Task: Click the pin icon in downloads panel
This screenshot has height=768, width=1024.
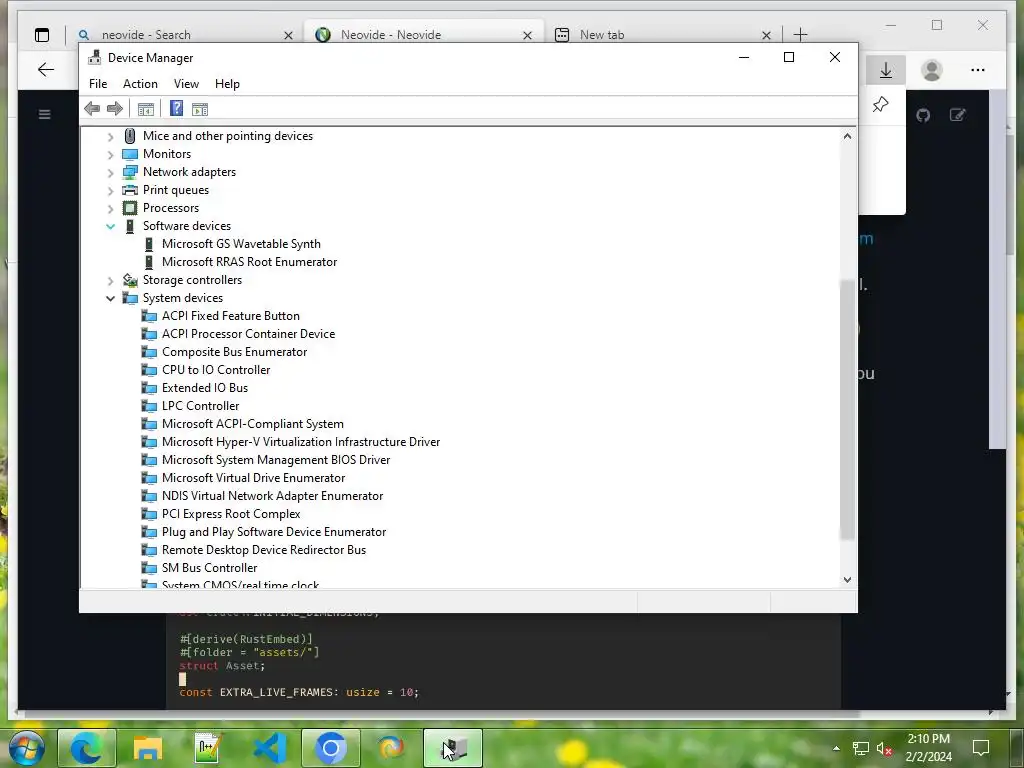Action: click(x=880, y=104)
